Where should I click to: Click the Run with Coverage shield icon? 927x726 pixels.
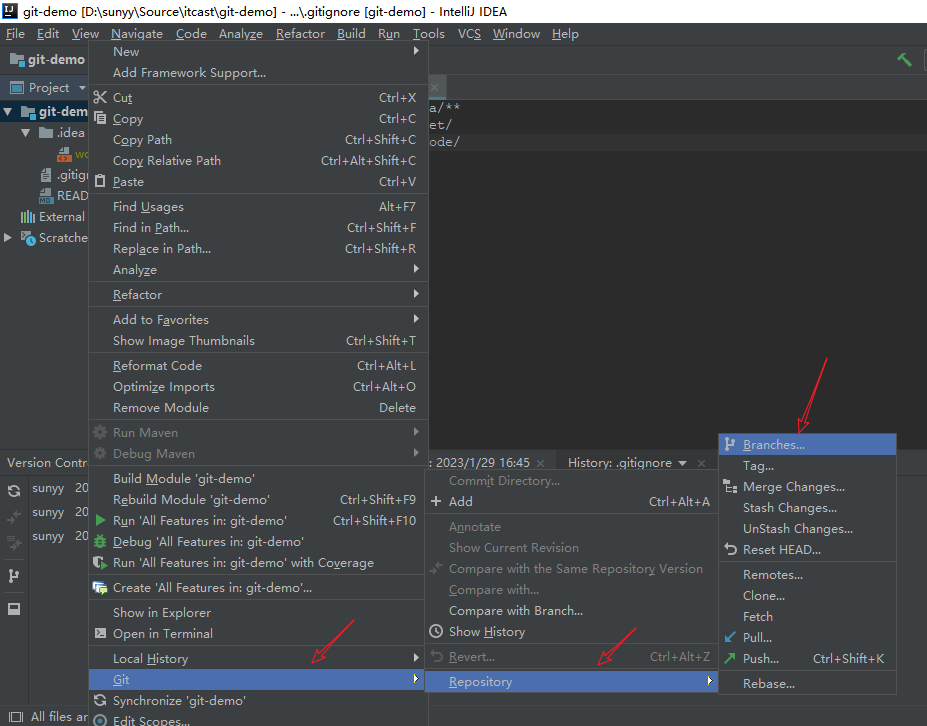click(x=100, y=563)
